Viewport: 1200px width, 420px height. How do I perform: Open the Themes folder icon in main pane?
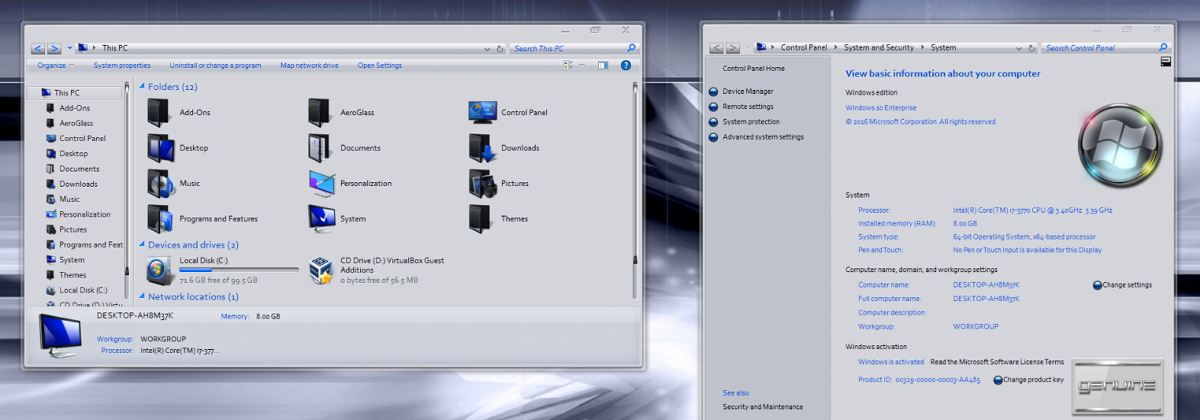(482, 218)
